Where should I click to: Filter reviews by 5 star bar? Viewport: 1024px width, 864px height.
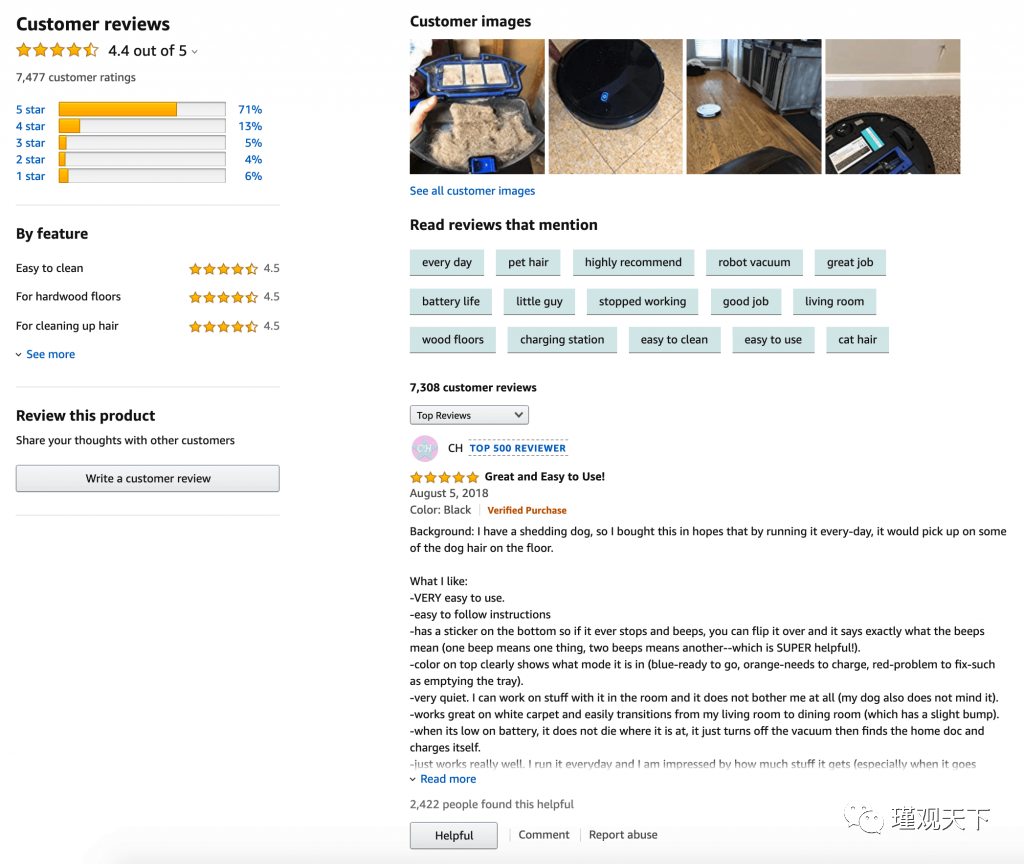coord(142,109)
